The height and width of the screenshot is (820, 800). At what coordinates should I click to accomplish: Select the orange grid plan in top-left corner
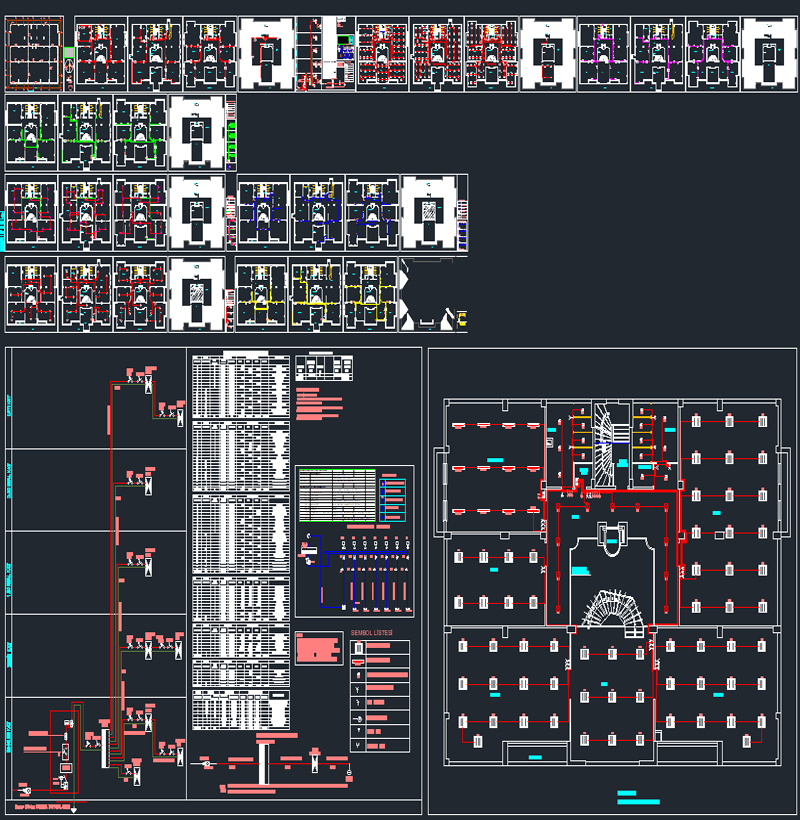[x=34, y=53]
